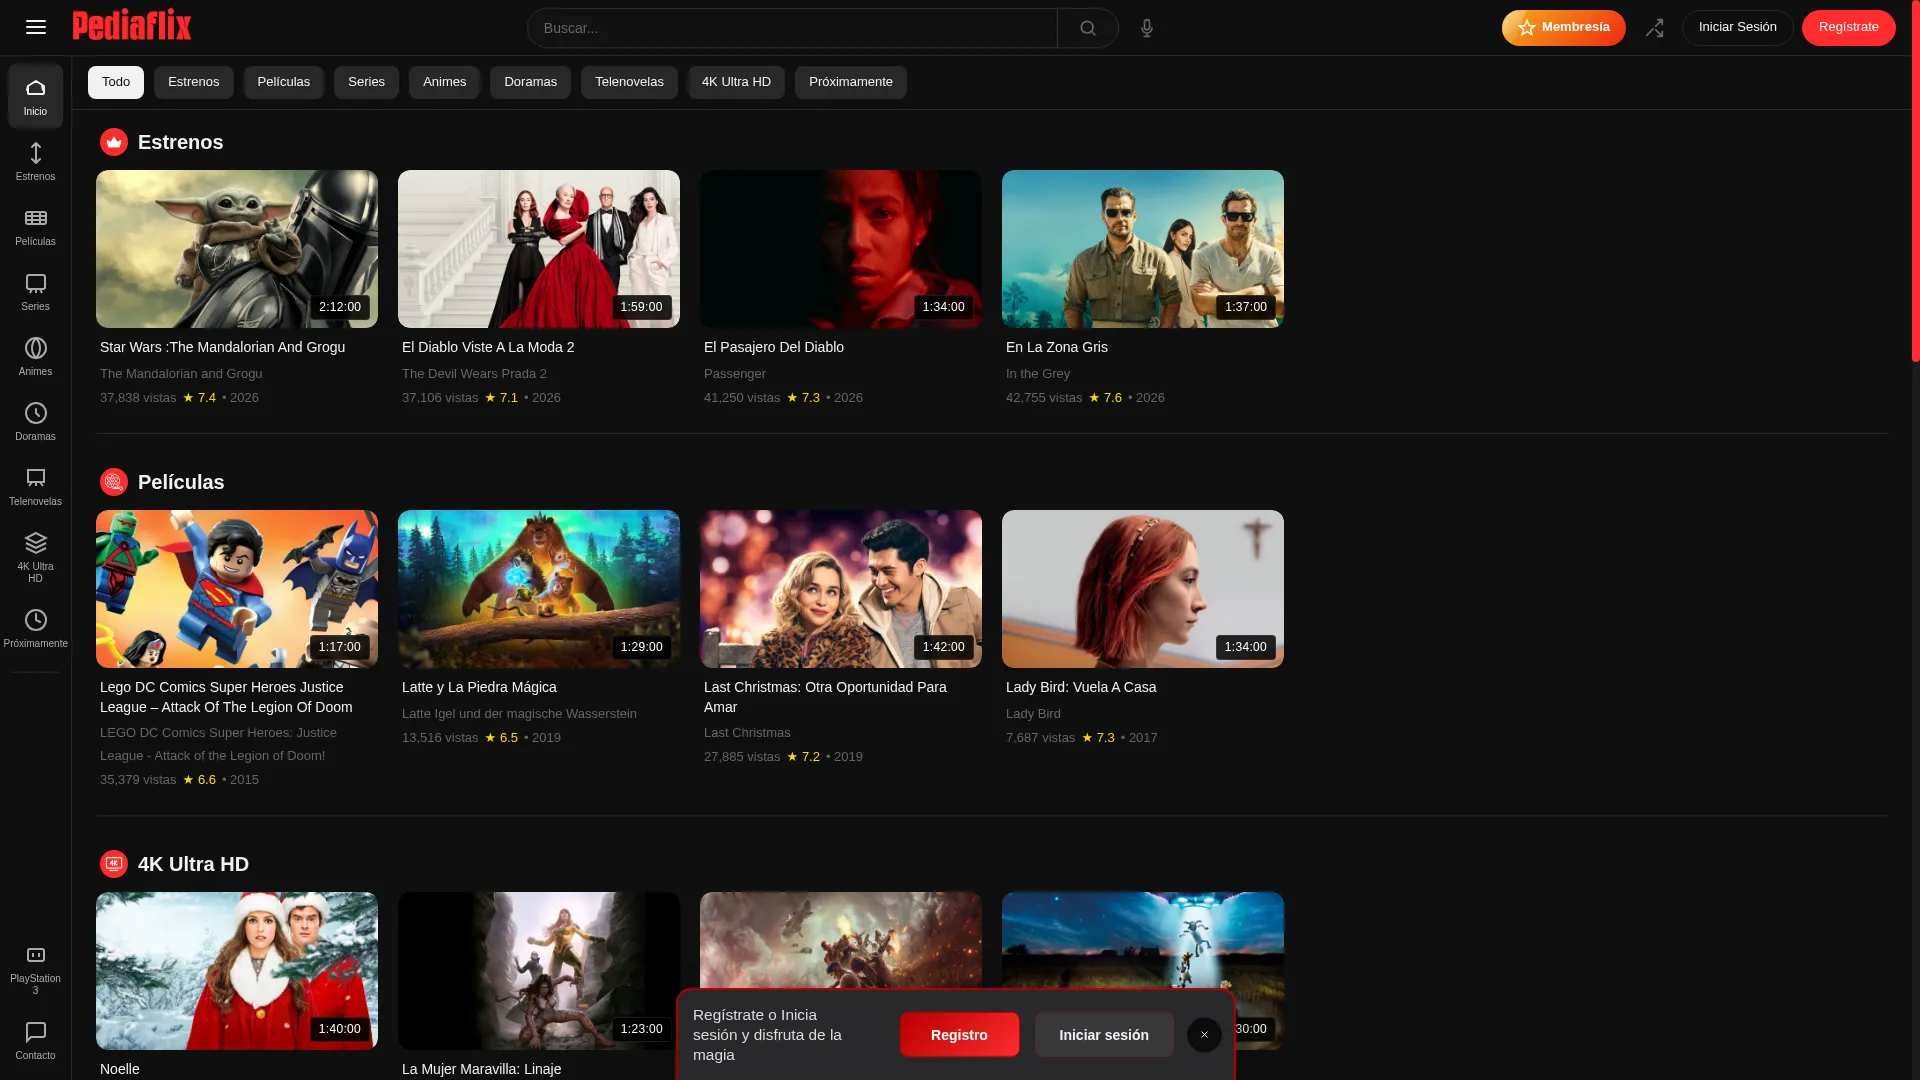The height and width of the screenshot is (1080, 1920).
Task: Select the Doramas filter tab
Action: point(530,82)
